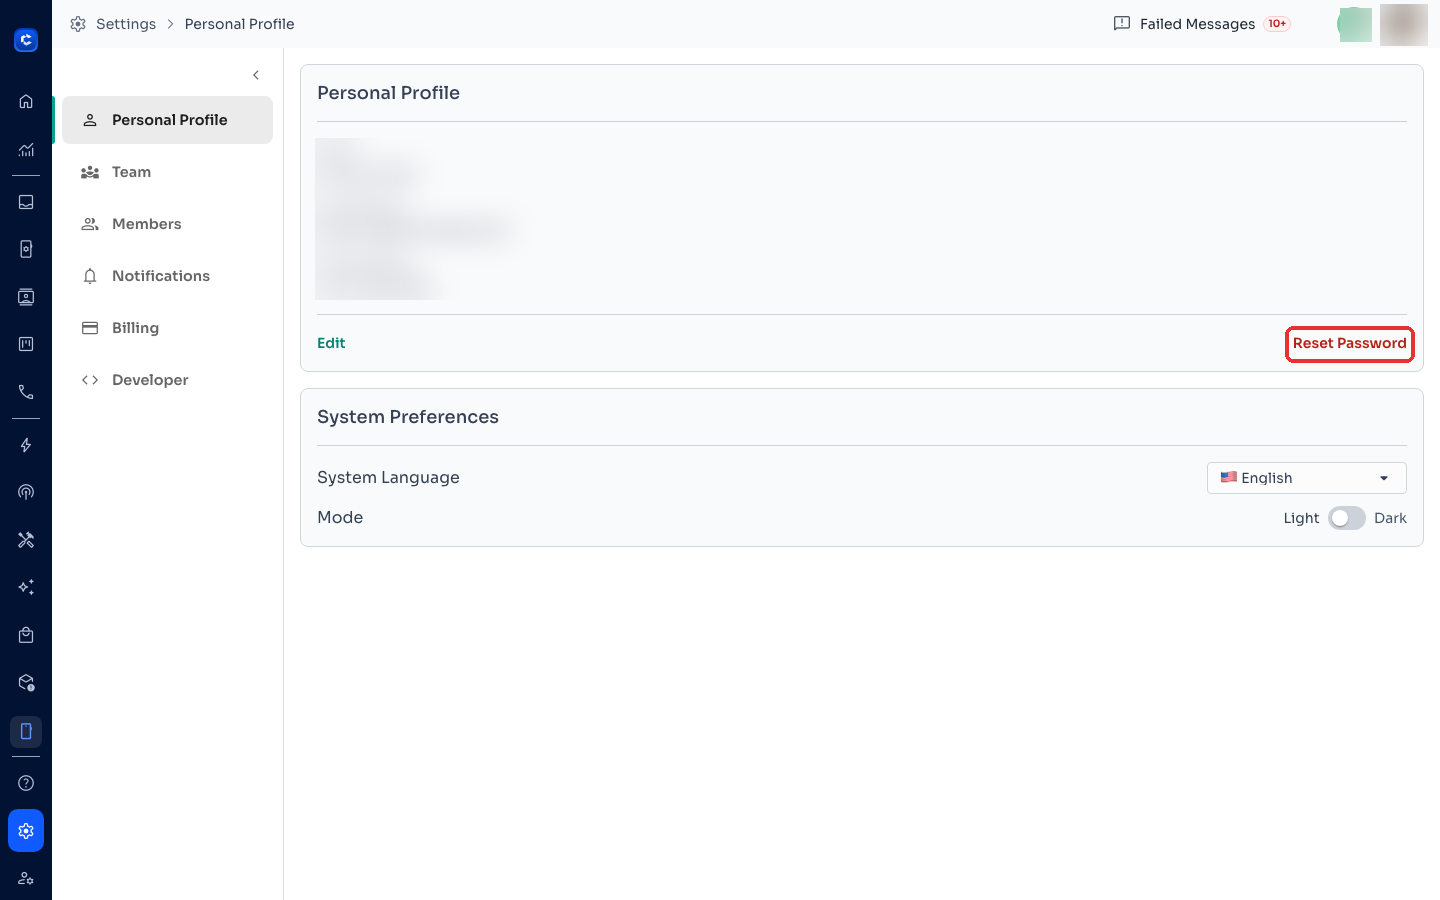Open Notifications settings
The height and width of the screenshot is (900, 1440).
pyautogui.click(x=167, y=276)
